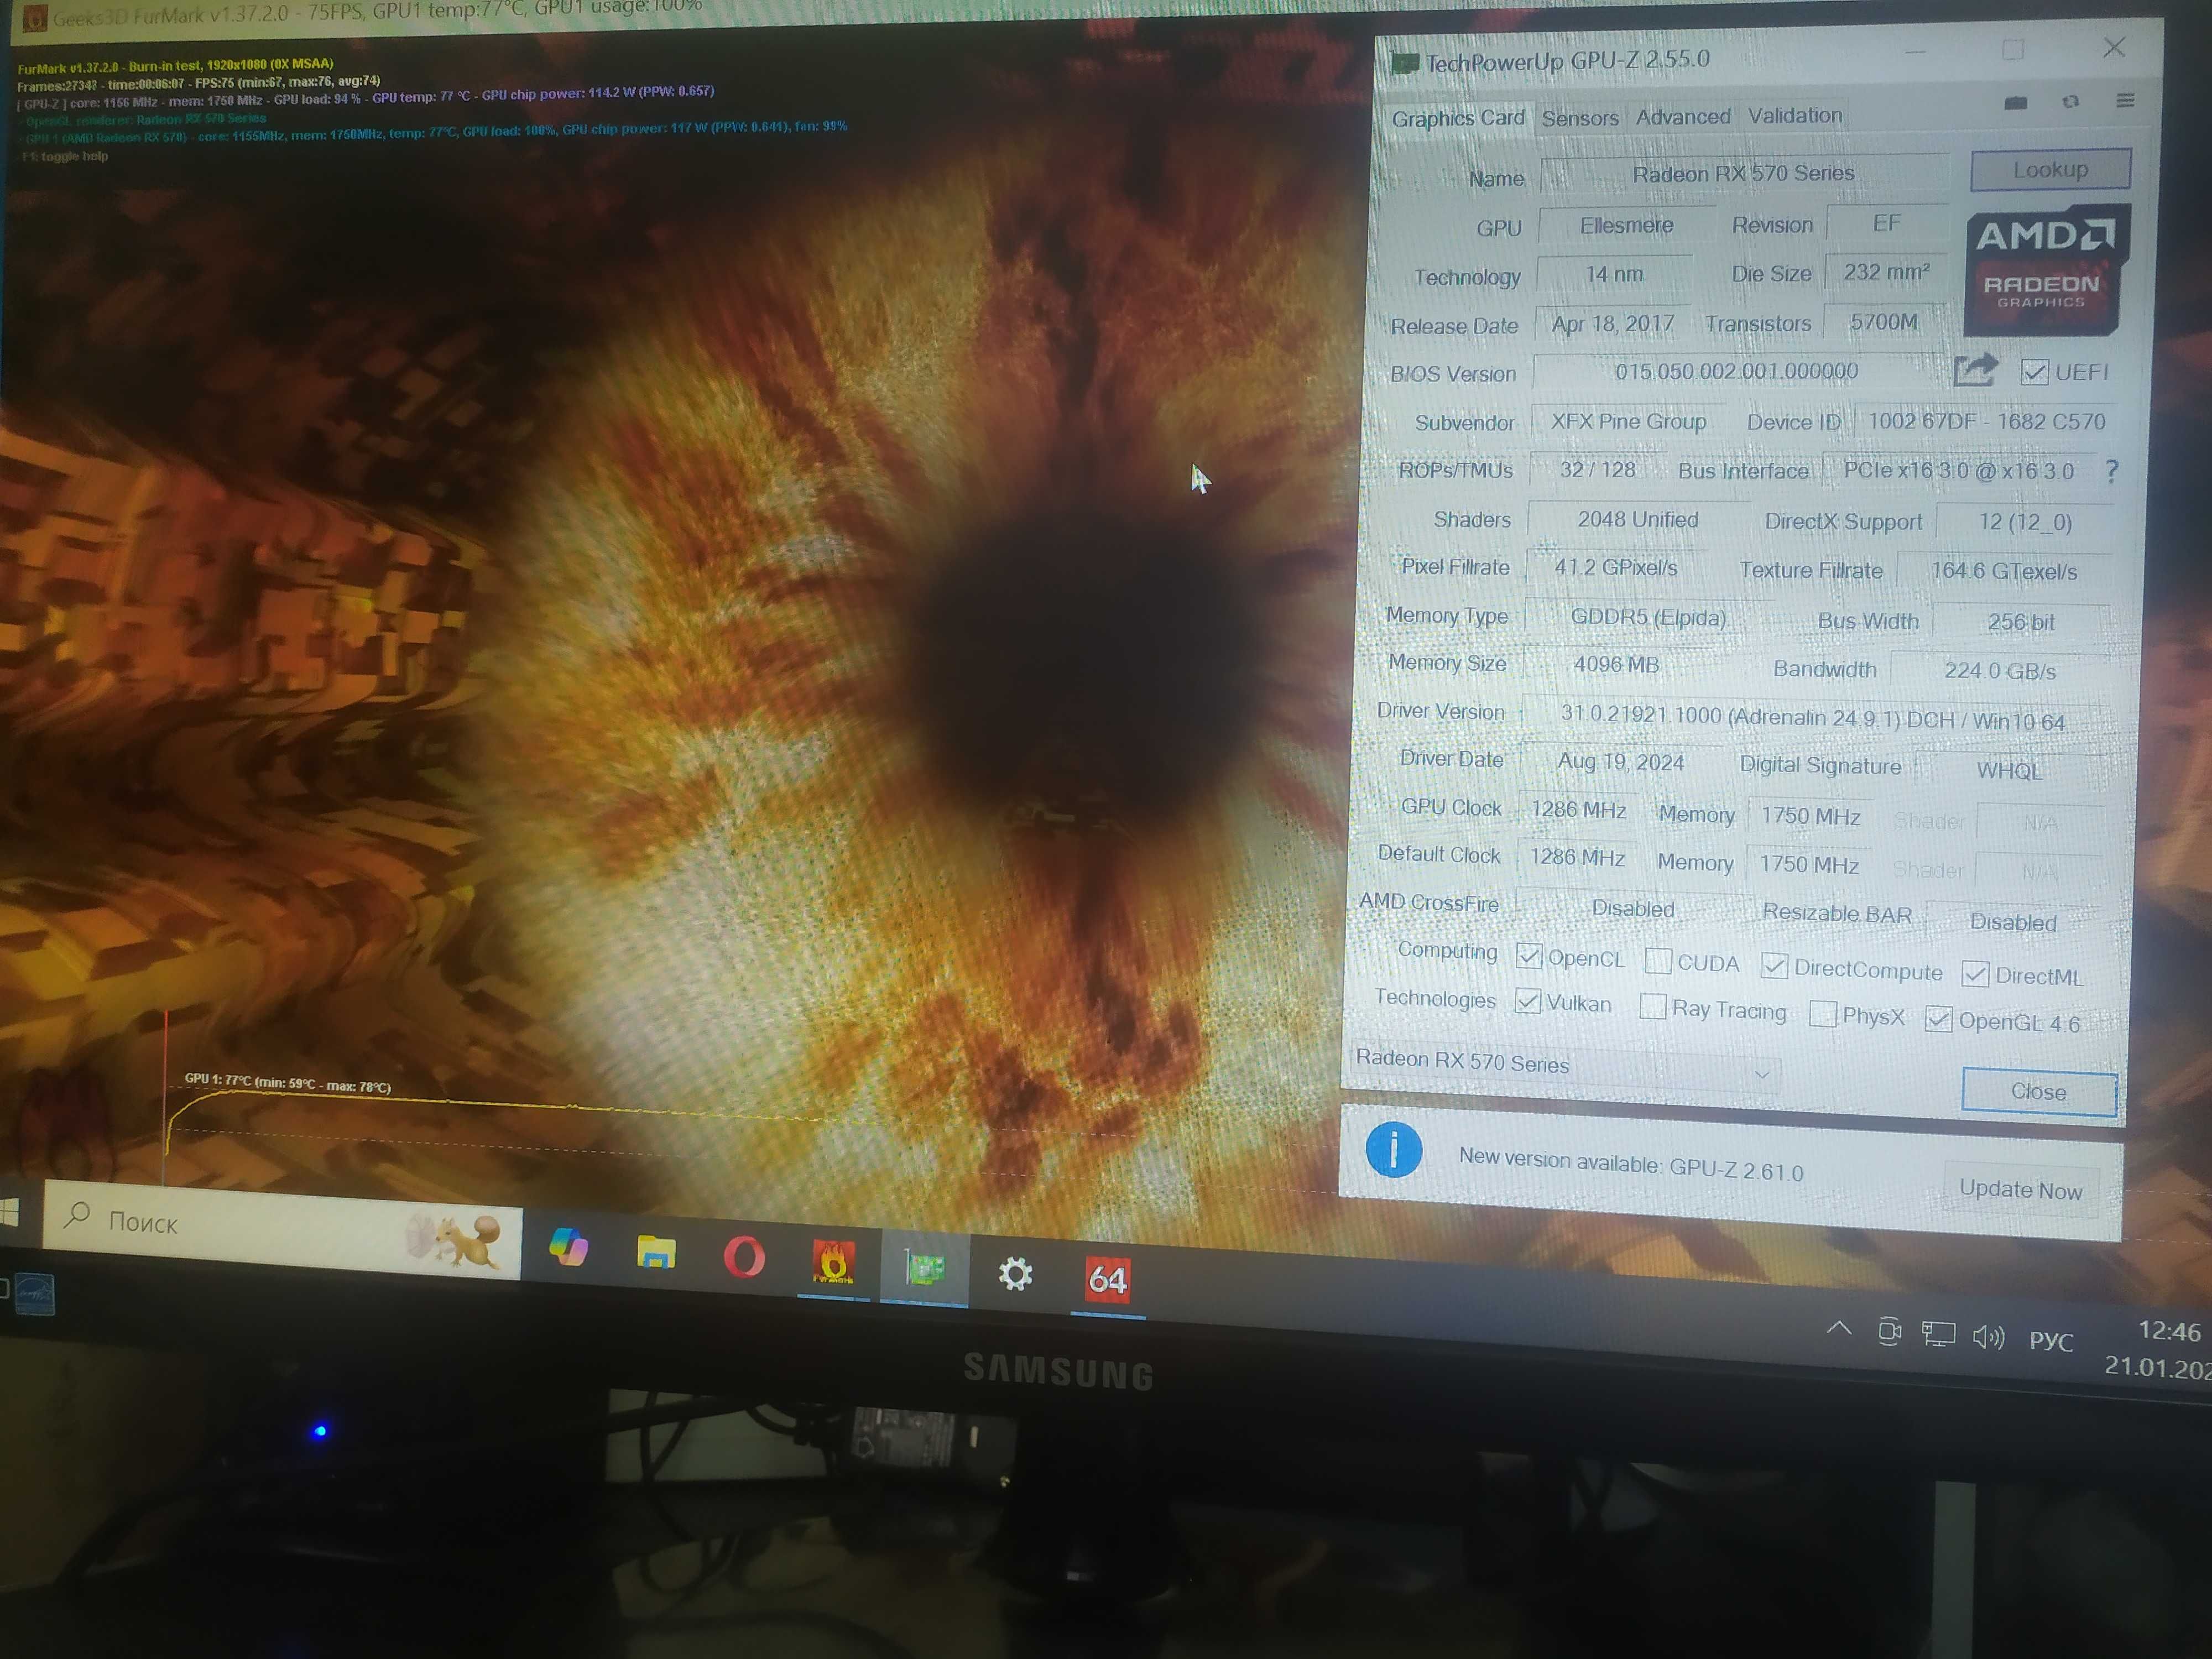Viewport: 2212px width, 1659px height.
Task: Toggle the CUDA checkbox
Action: point(1657,960)
